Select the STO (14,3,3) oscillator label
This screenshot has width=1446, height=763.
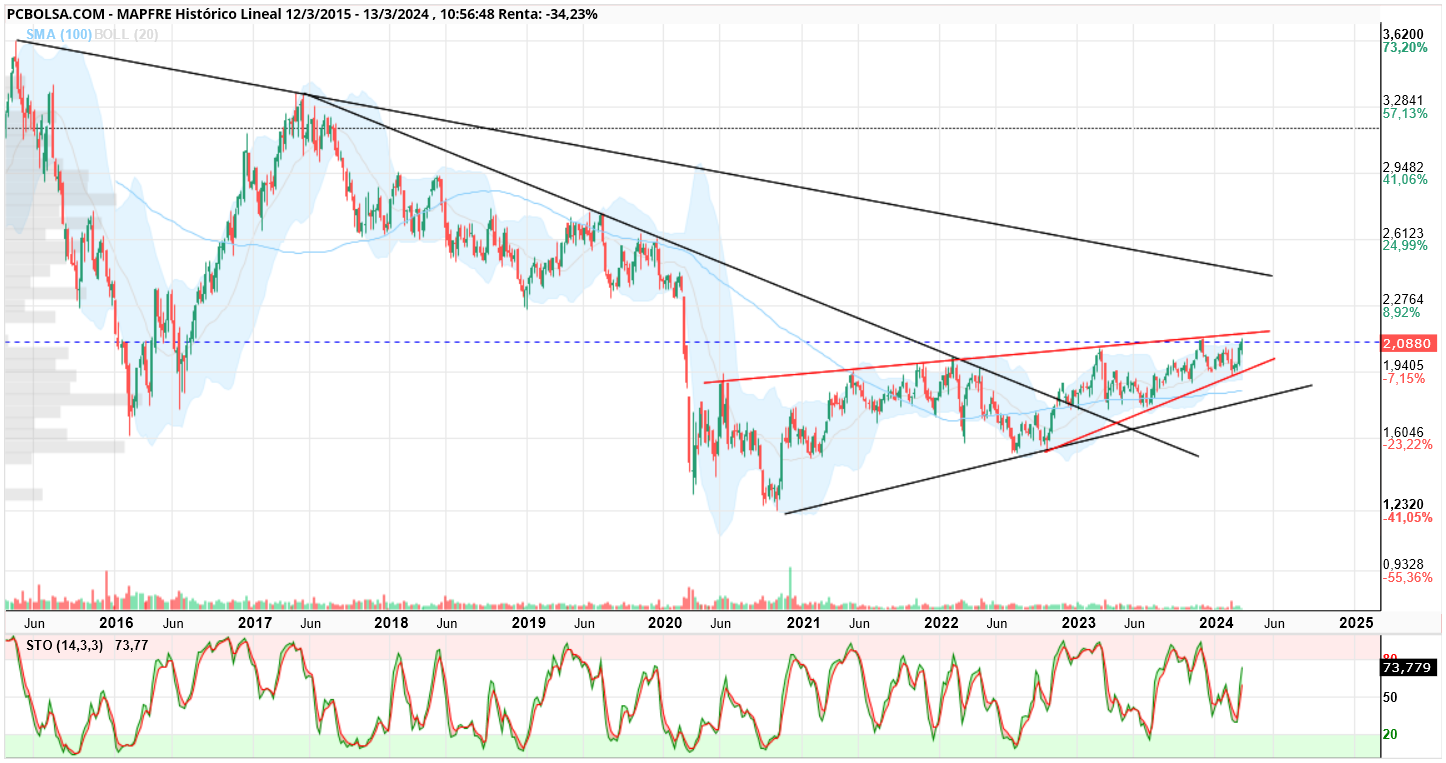[x=65, y=646]
